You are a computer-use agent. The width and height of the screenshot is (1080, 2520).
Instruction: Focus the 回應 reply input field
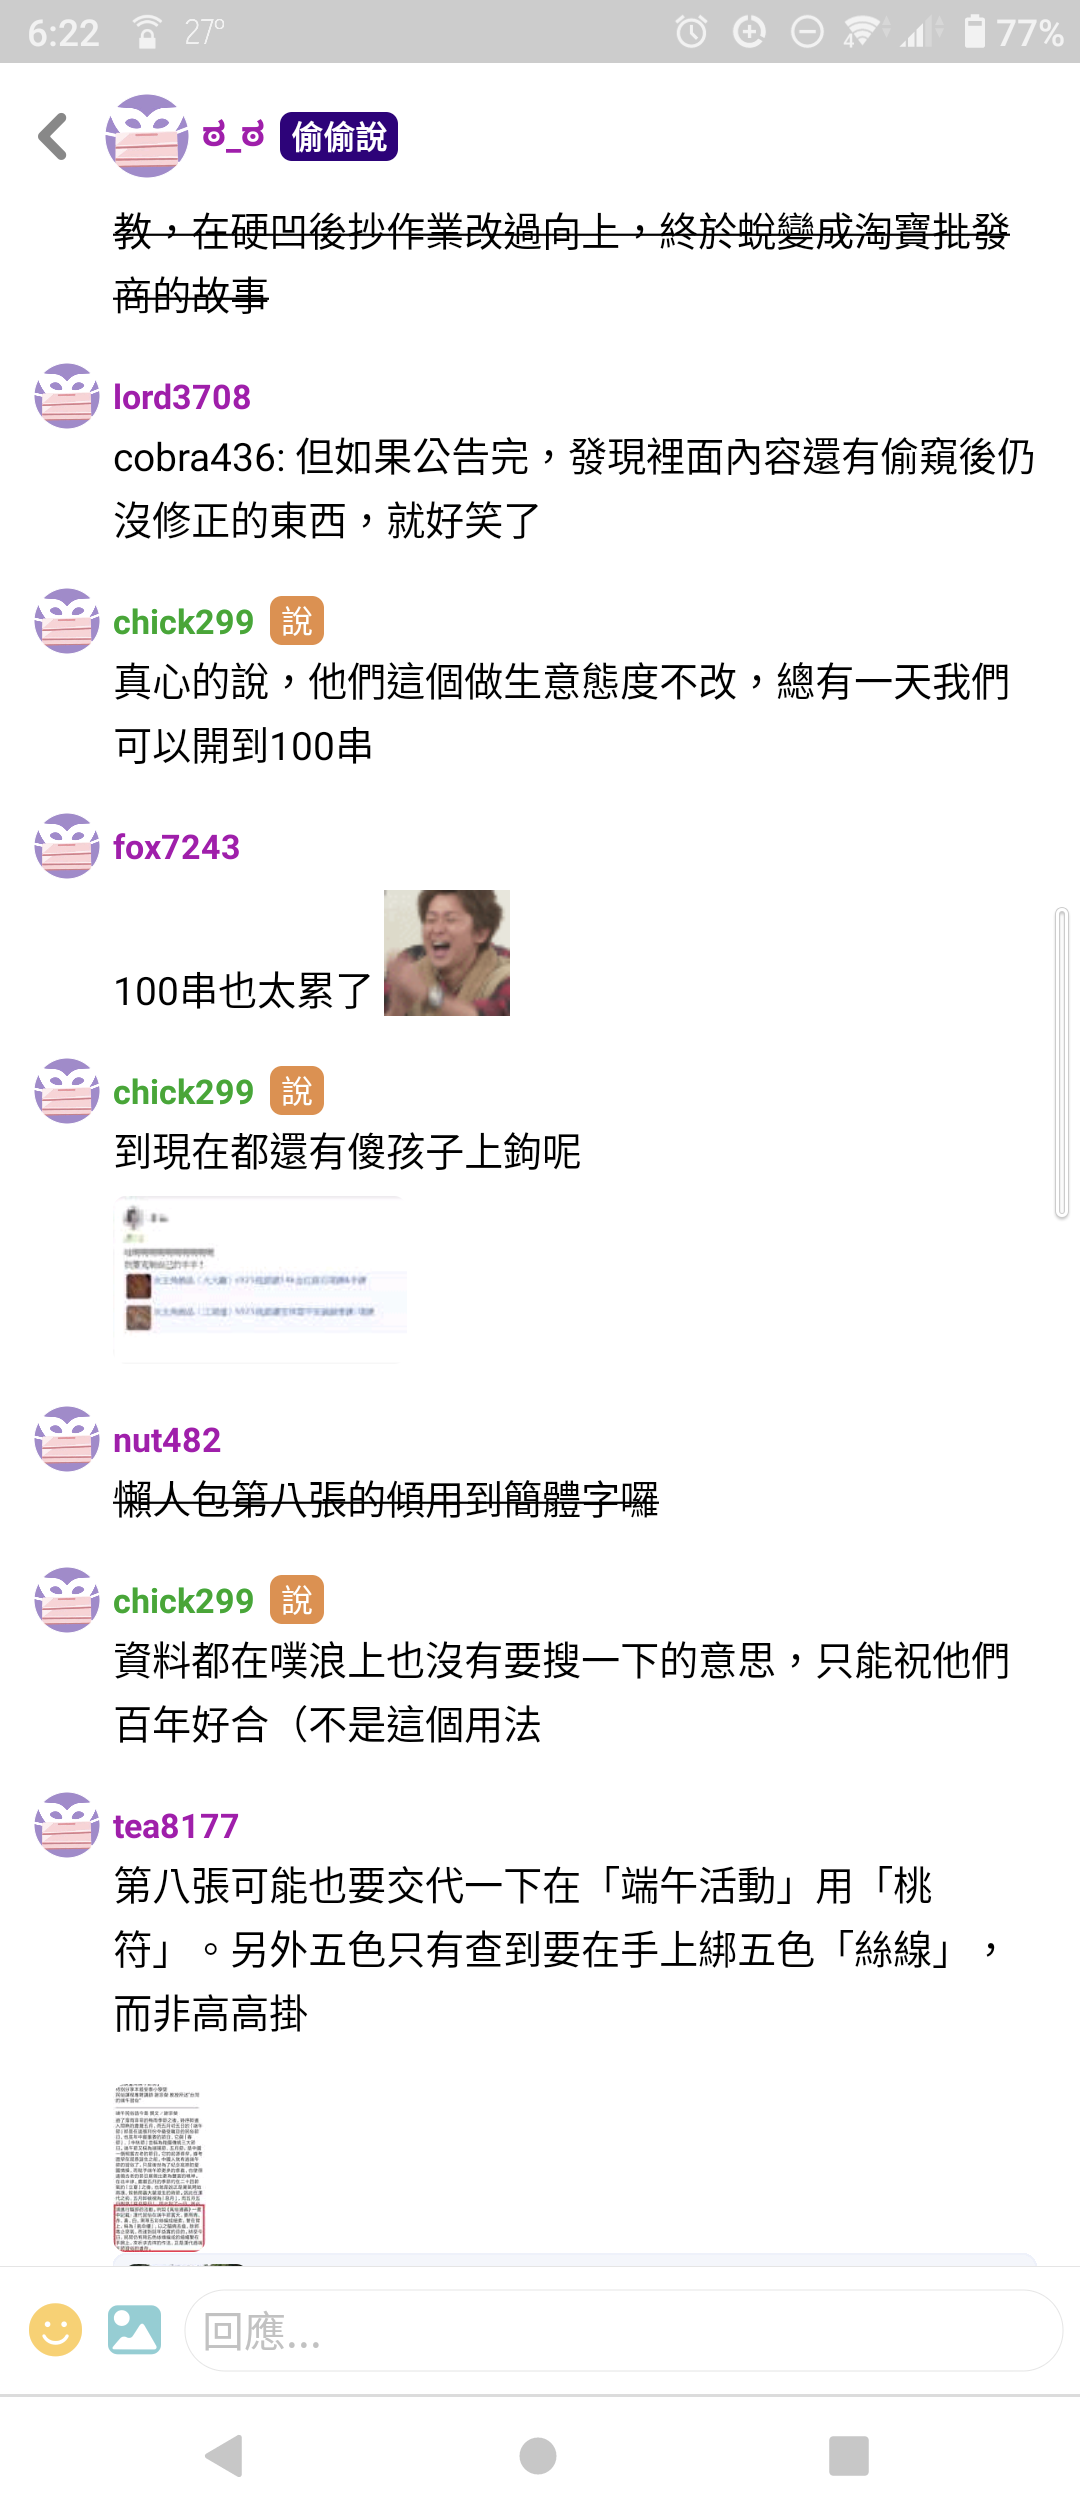click(623, 2330)
